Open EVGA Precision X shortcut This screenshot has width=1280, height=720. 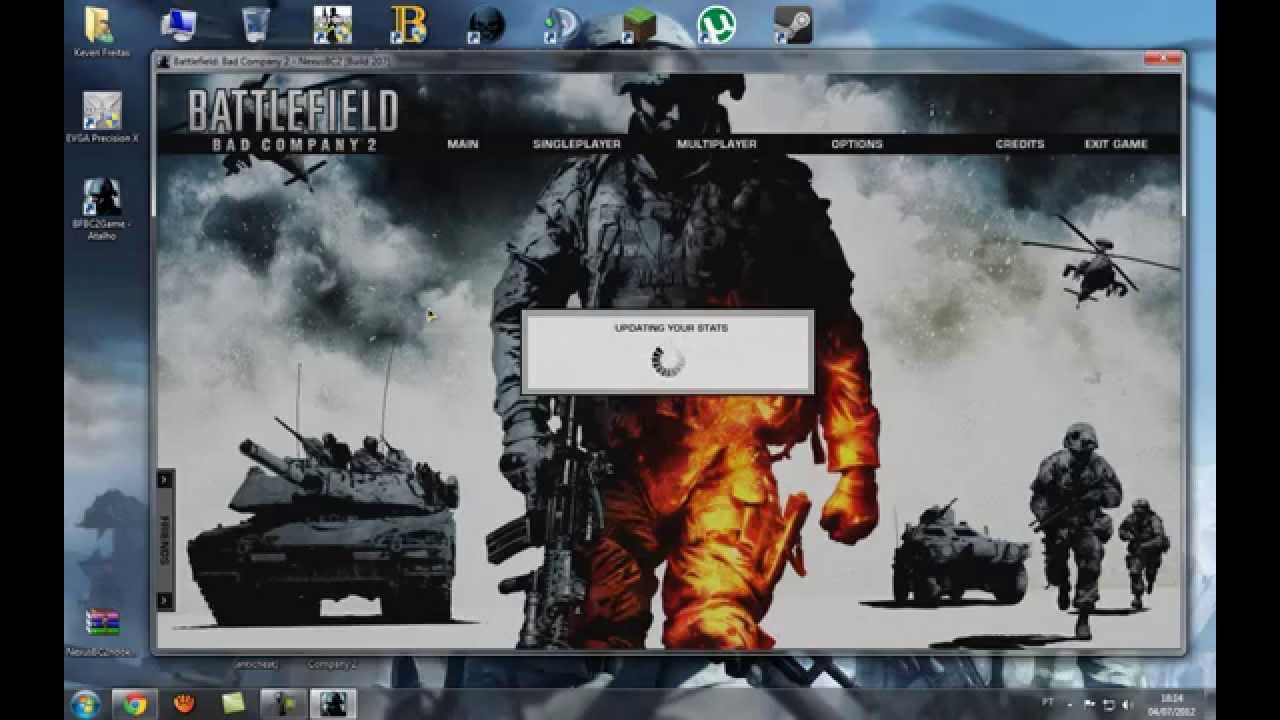coord(101,118)
